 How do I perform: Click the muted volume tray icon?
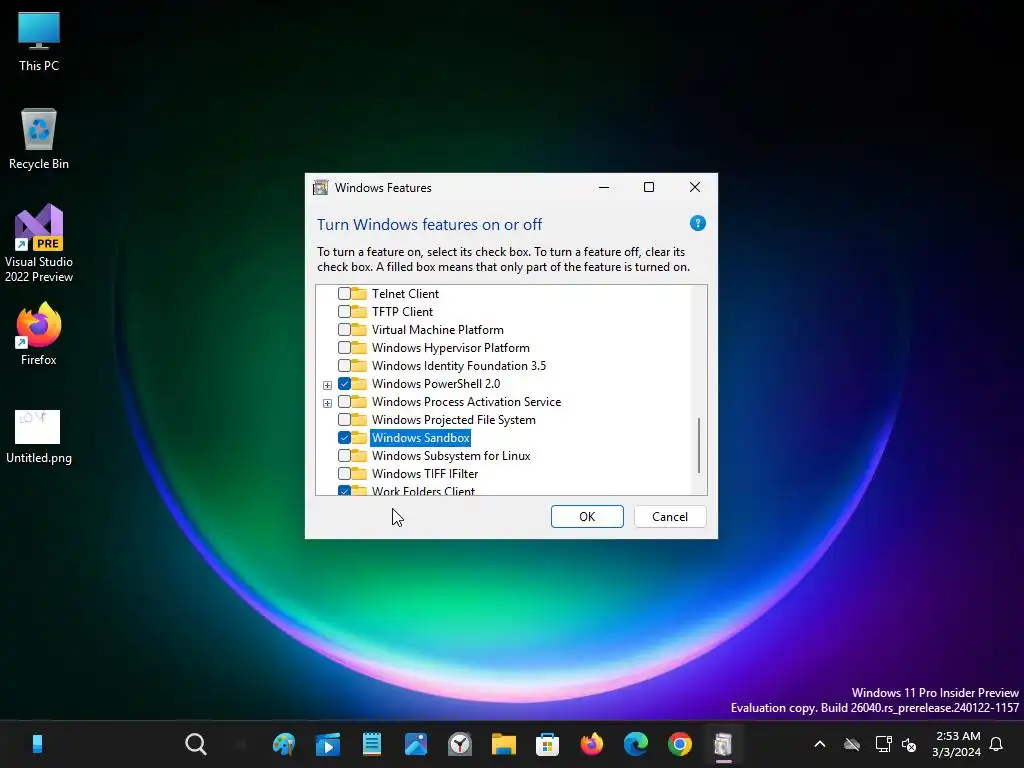coord(908,744)
